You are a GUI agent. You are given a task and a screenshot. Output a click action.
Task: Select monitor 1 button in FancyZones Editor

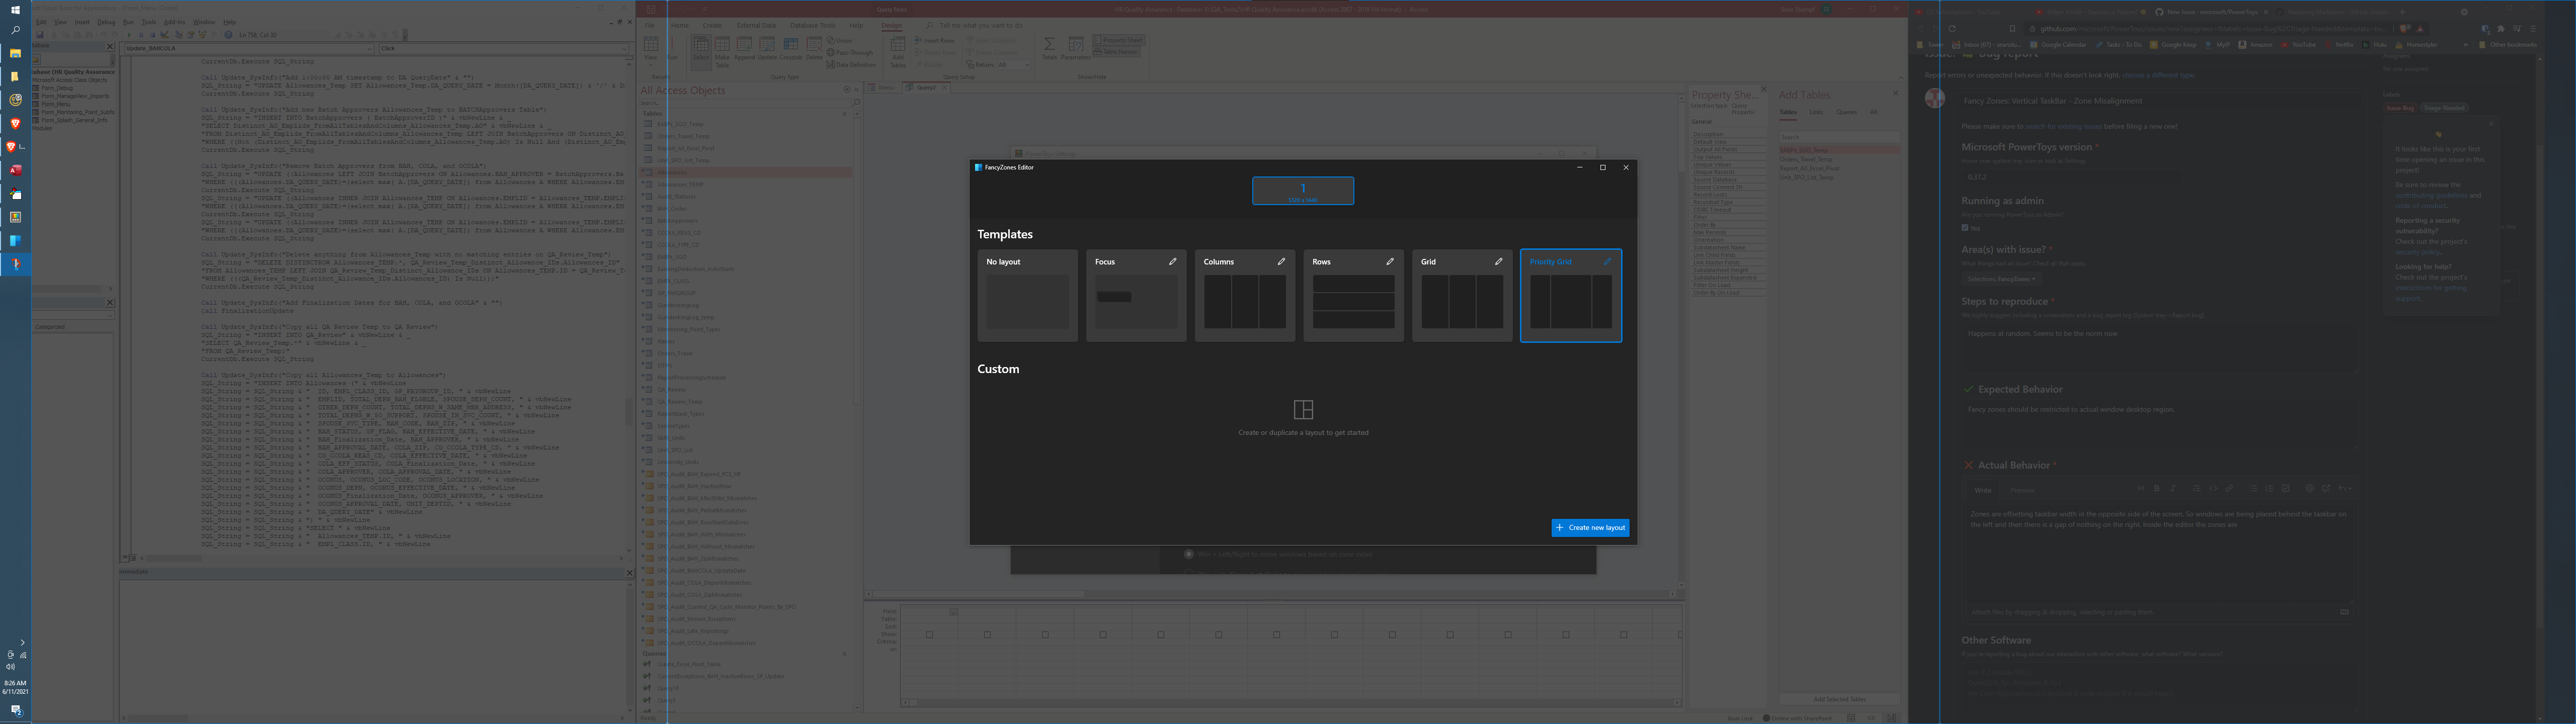click(1303, 191)
